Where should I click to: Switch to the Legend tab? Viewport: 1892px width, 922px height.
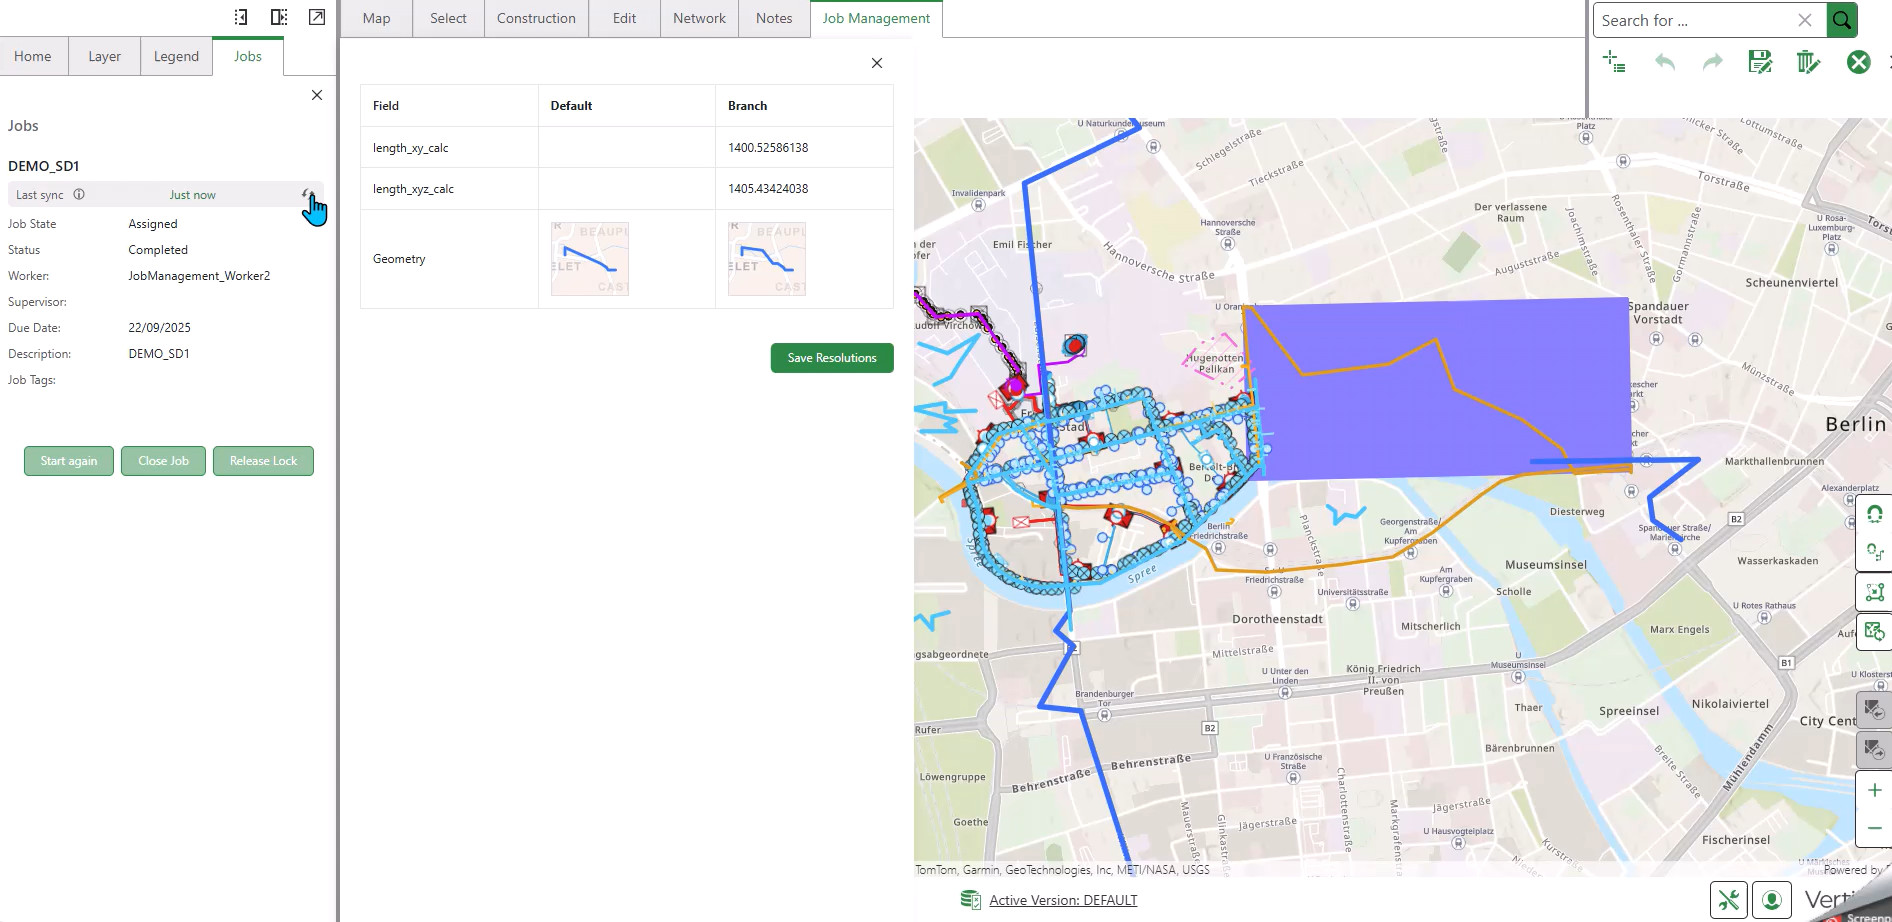pyautogui.click(x=176, y=57)
